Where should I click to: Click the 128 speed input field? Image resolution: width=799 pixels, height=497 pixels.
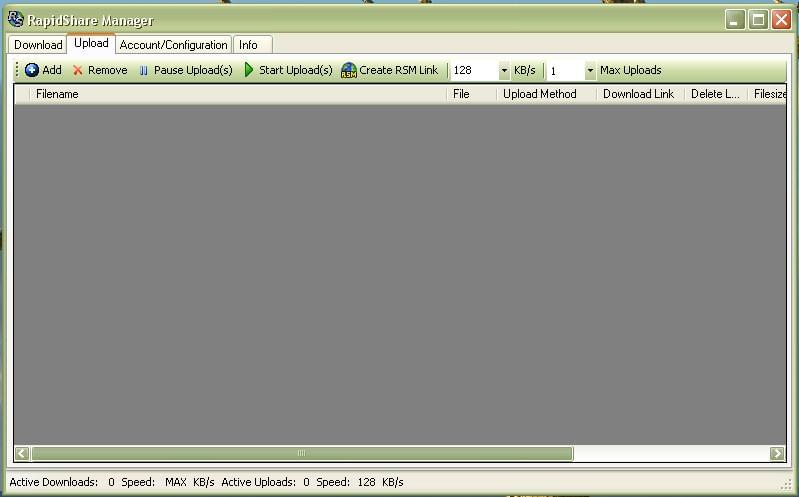(474, 70)
